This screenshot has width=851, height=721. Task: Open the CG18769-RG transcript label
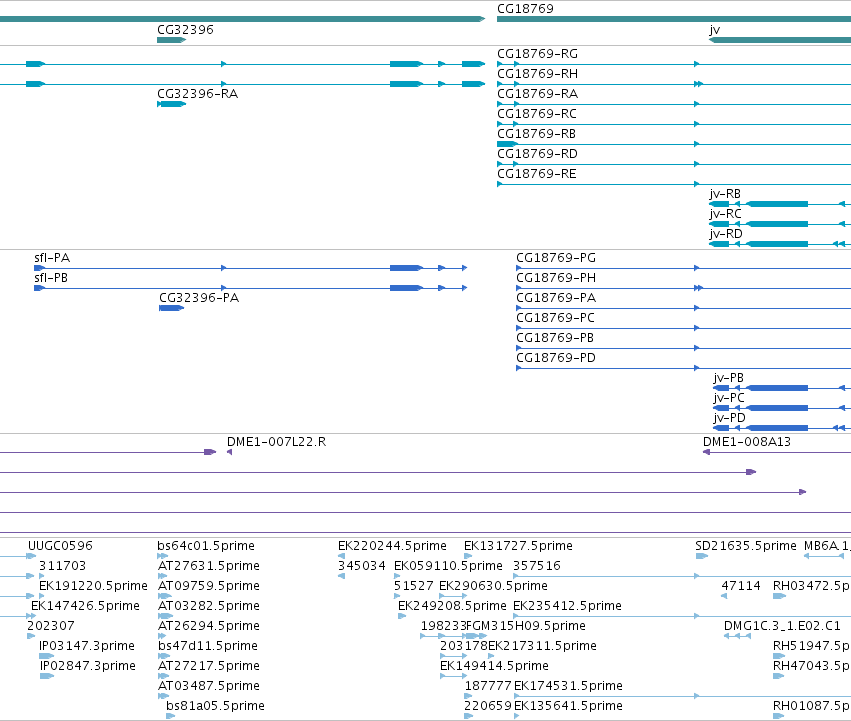537,54
